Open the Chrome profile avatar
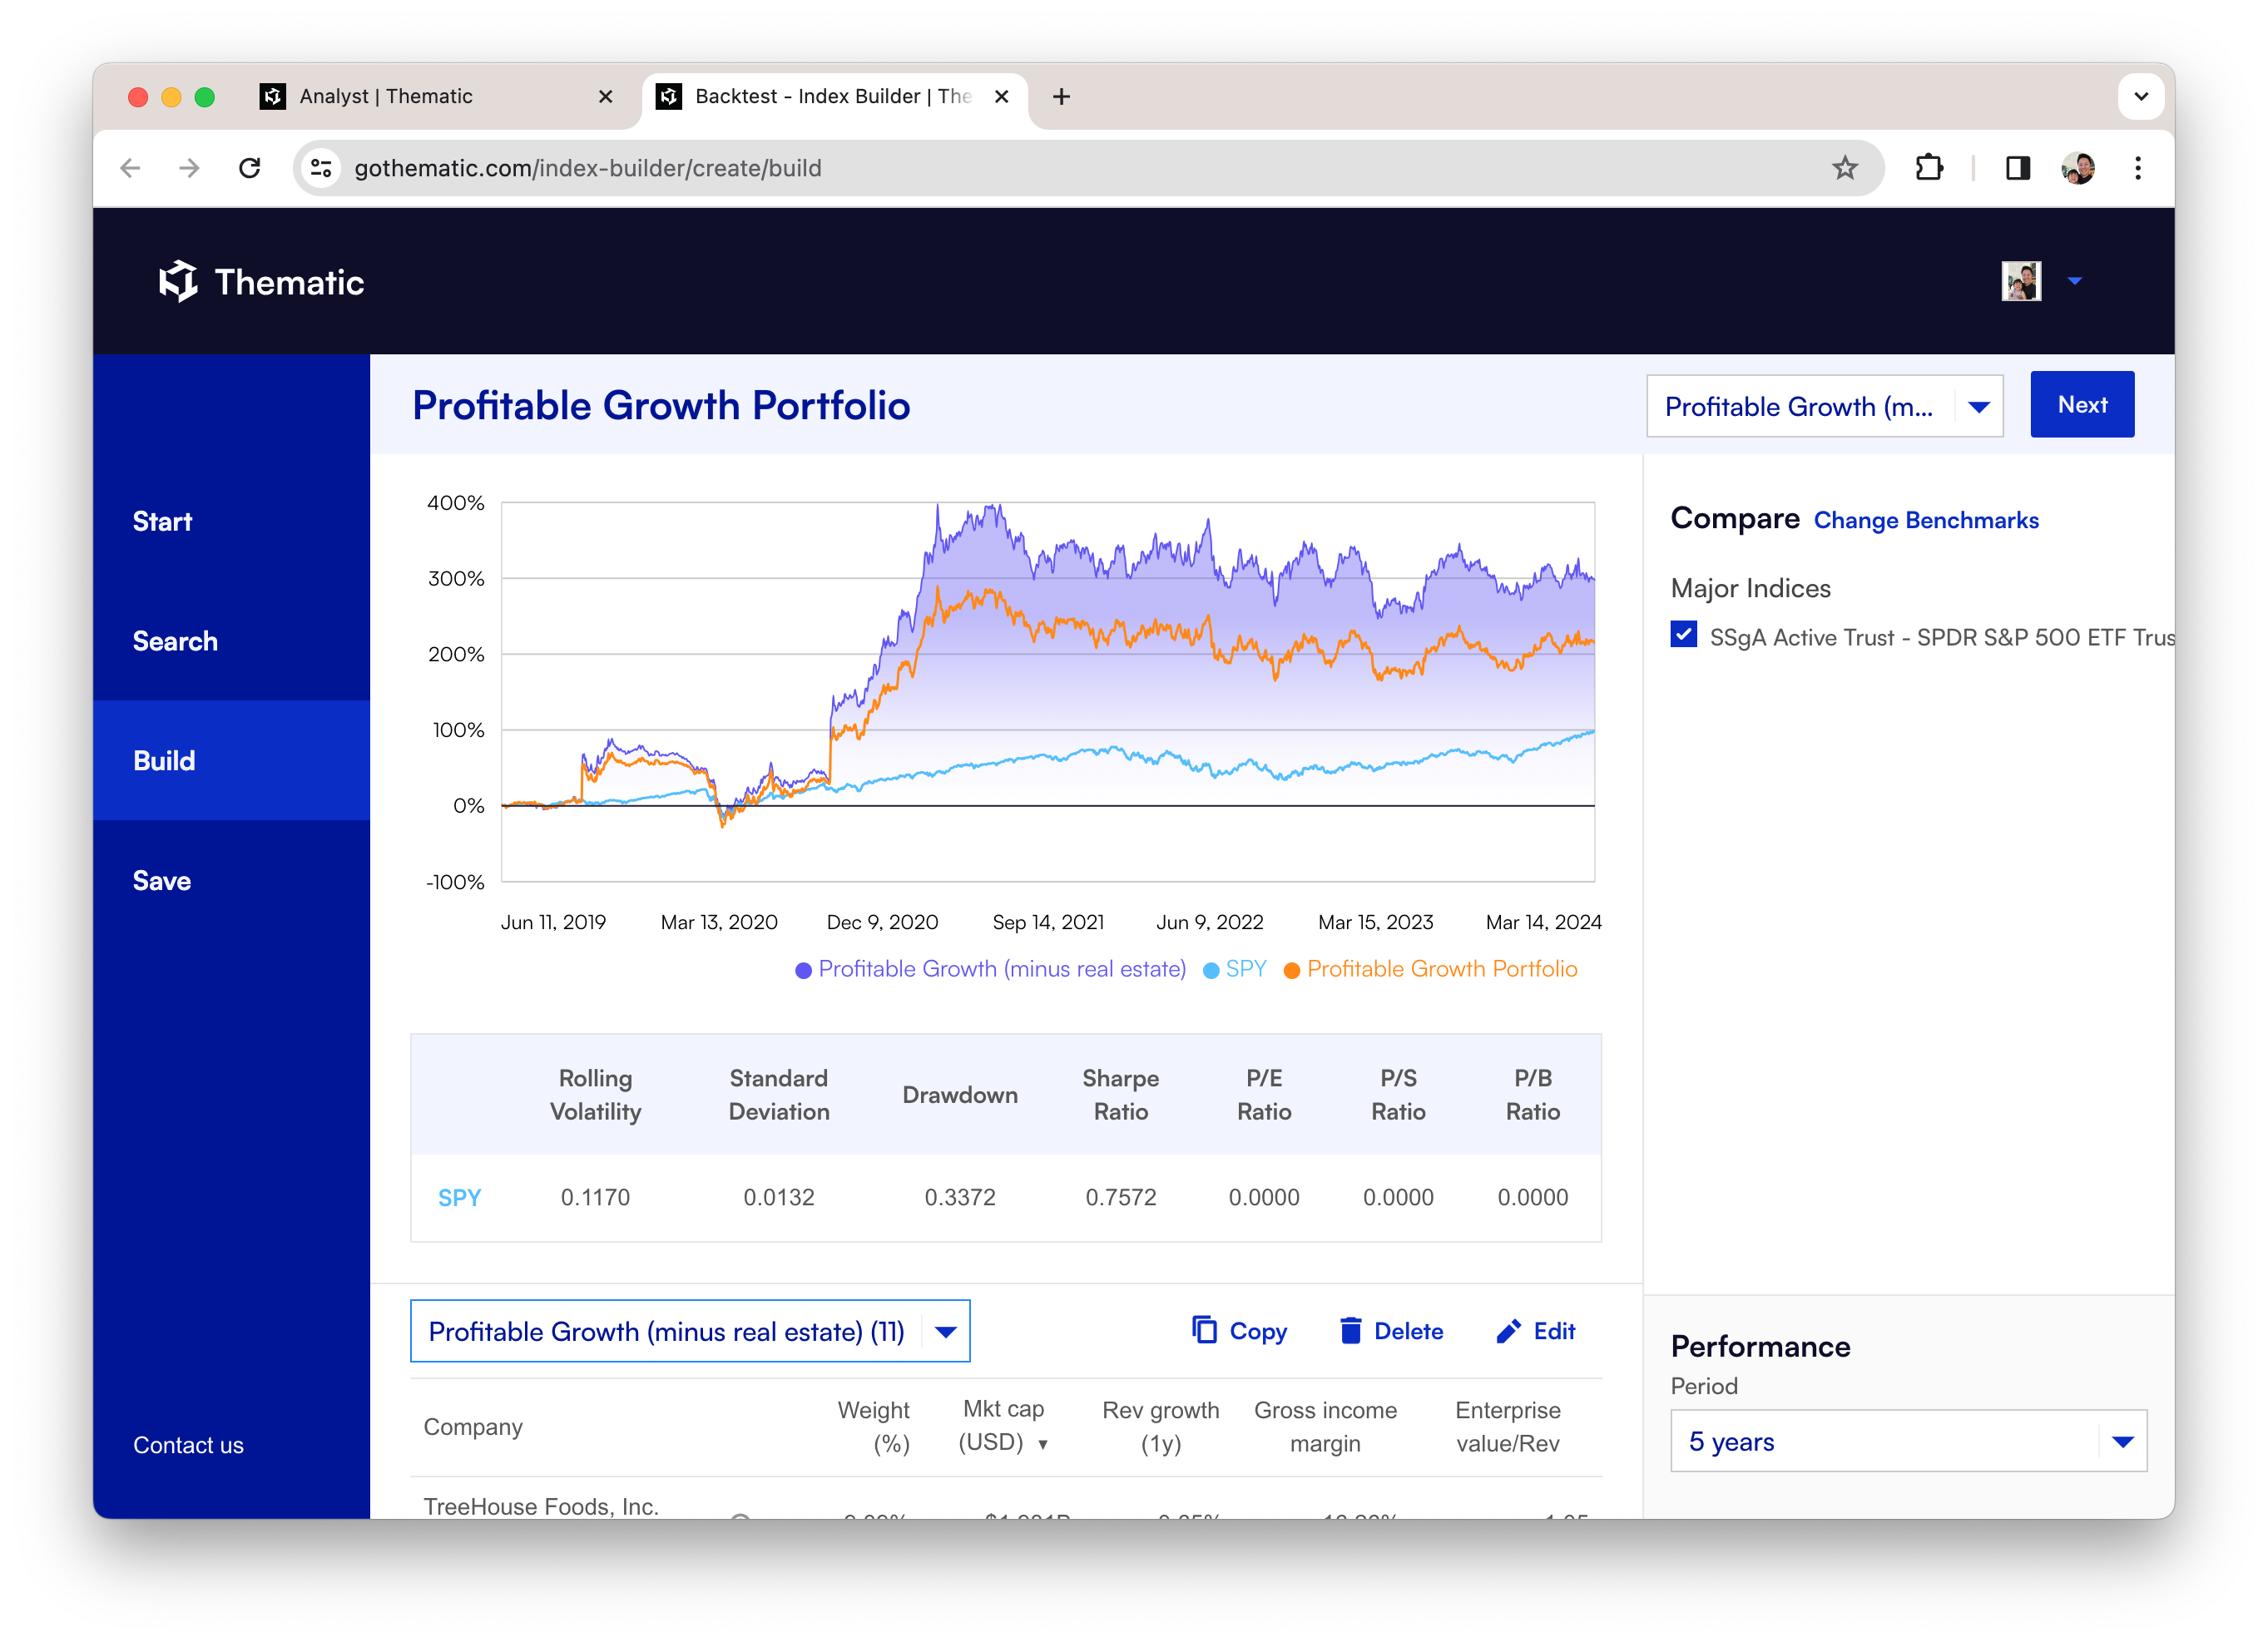The height and width of the screenshot is (1642, 2268). tap(2078, 168)
